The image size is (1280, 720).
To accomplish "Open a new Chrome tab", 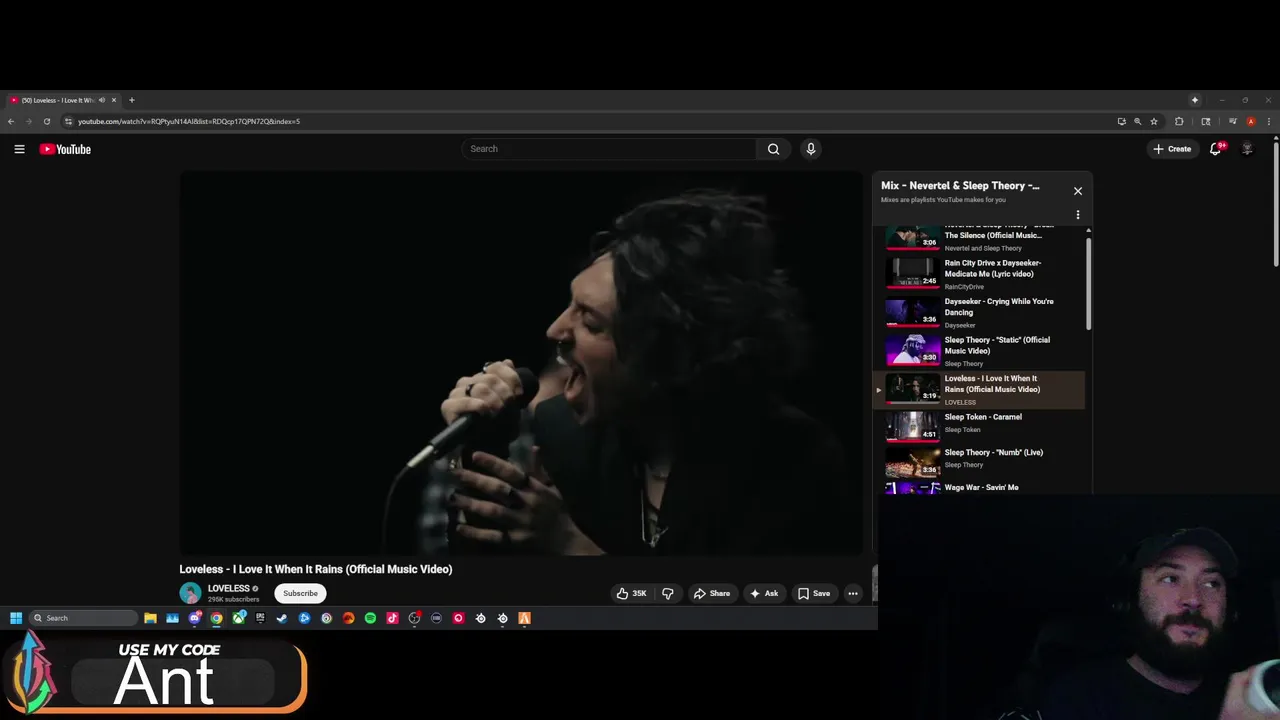I will [131, 100].
